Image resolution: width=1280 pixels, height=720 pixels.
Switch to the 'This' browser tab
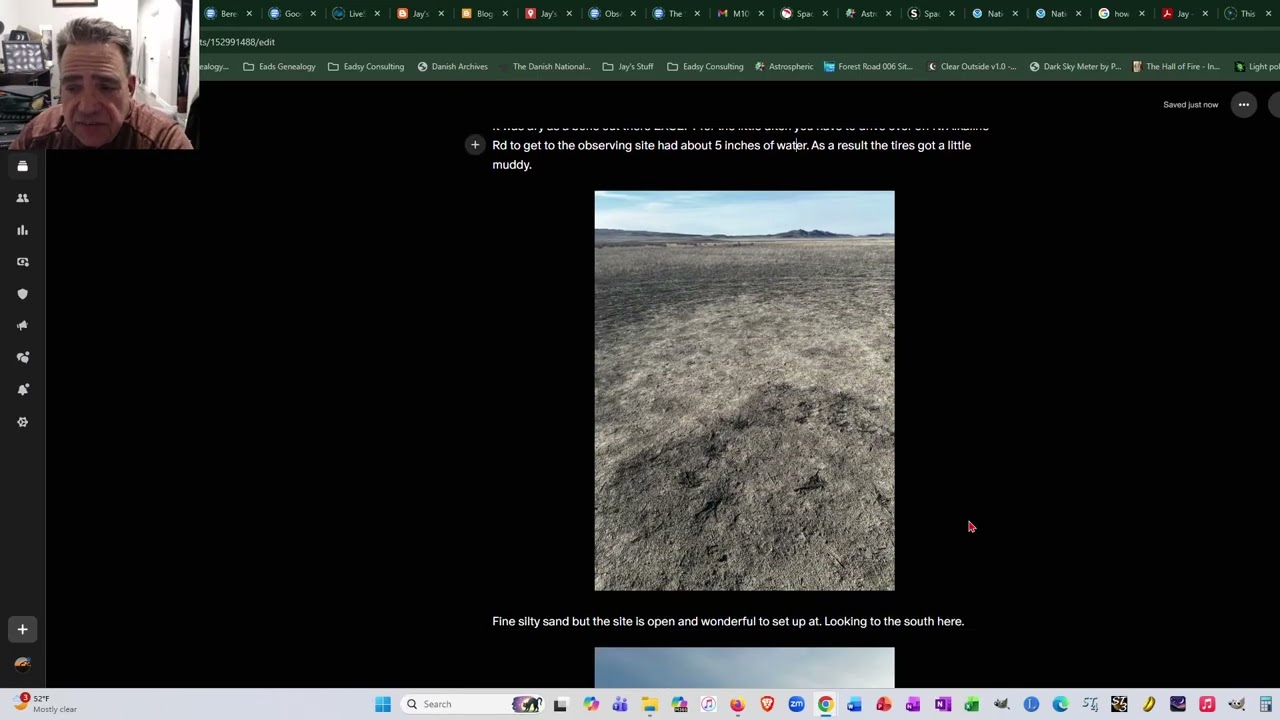pos(1246,14)
